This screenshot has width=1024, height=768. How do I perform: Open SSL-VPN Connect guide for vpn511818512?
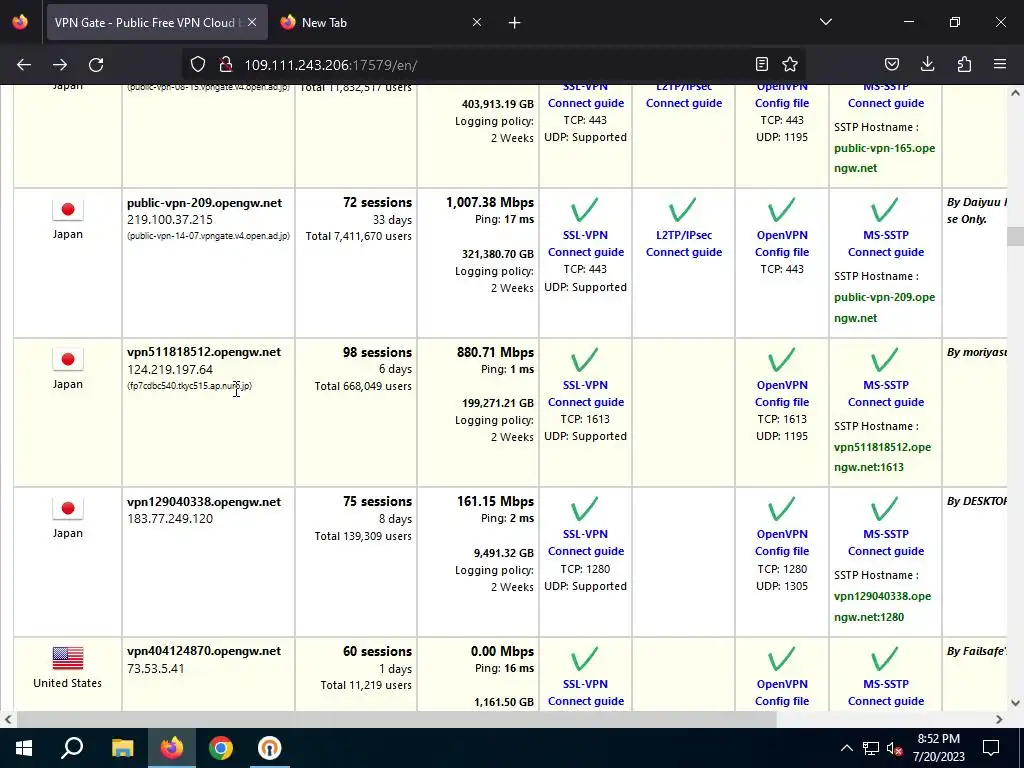[586, 394]
